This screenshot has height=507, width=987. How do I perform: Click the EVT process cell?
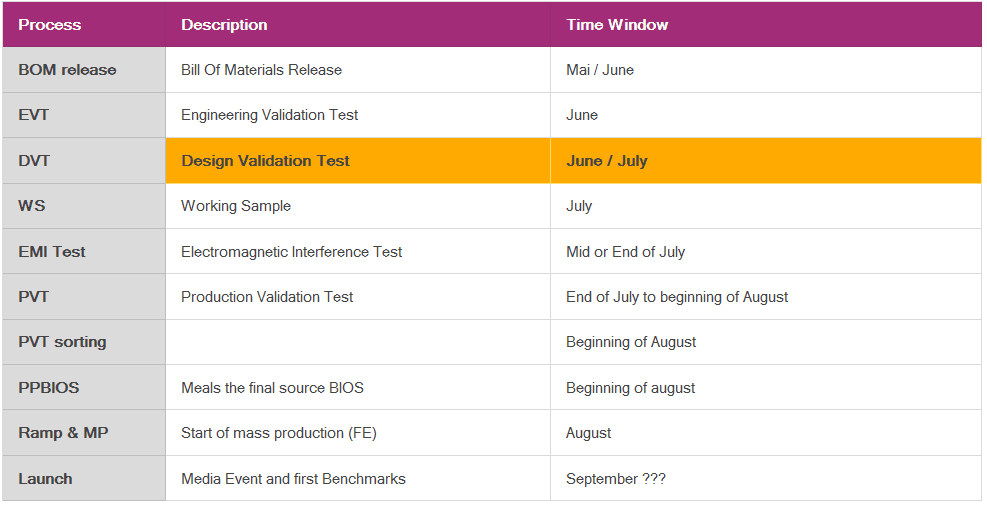(x=34, y=115)
